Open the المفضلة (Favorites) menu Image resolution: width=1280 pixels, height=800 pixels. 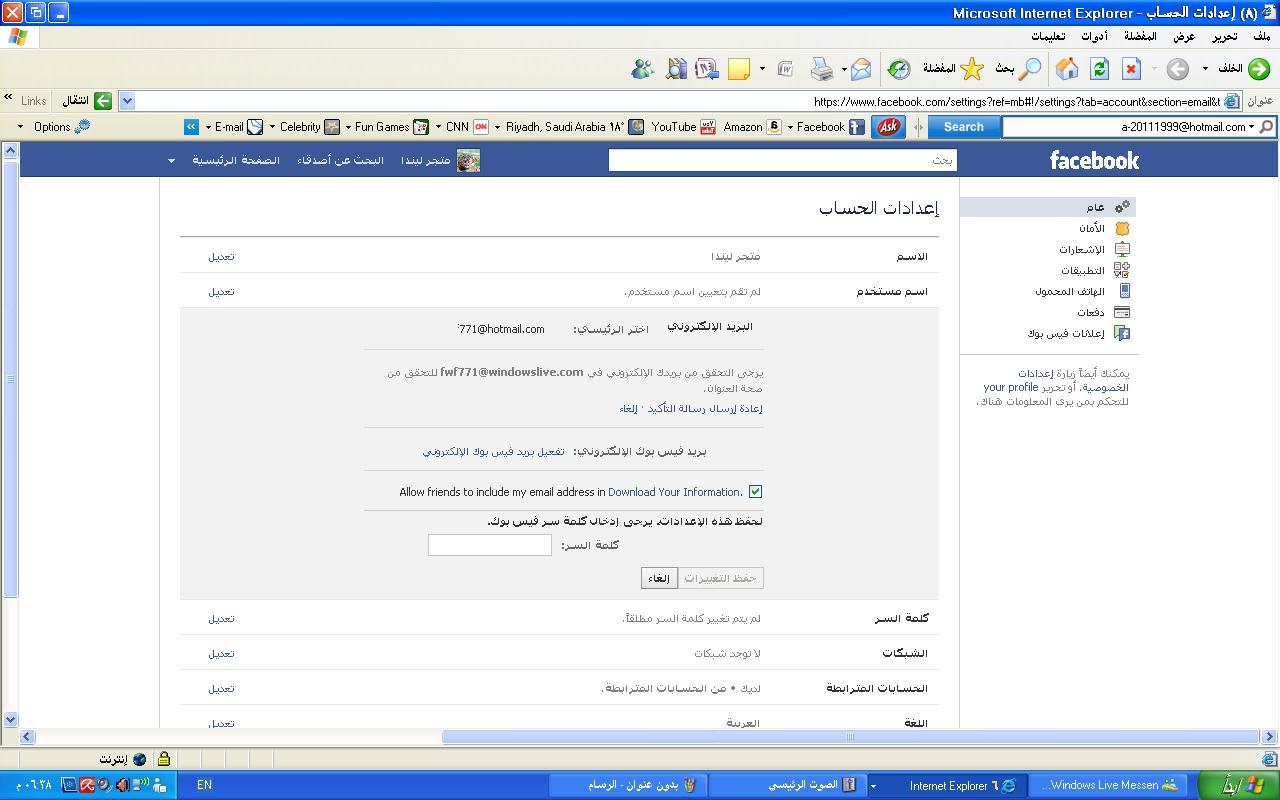tap(1140, 36)
